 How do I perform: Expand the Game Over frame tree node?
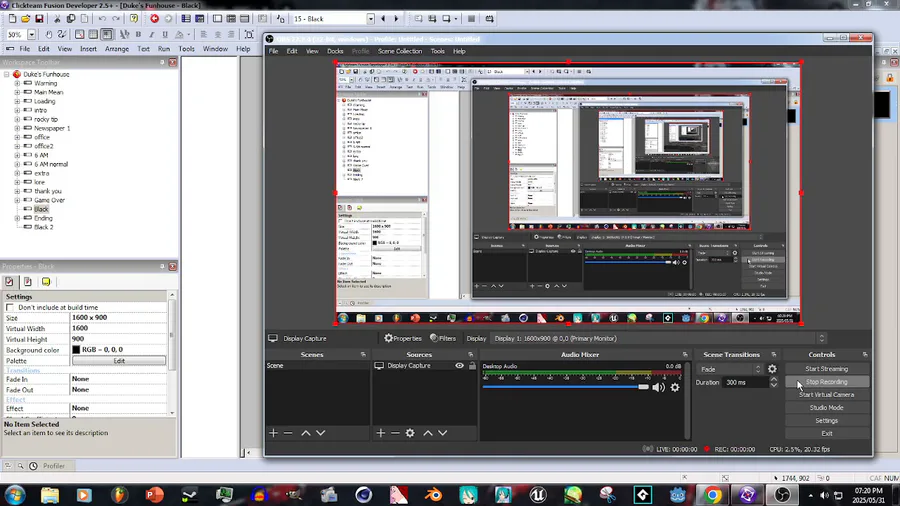click(x=17, y=200)
